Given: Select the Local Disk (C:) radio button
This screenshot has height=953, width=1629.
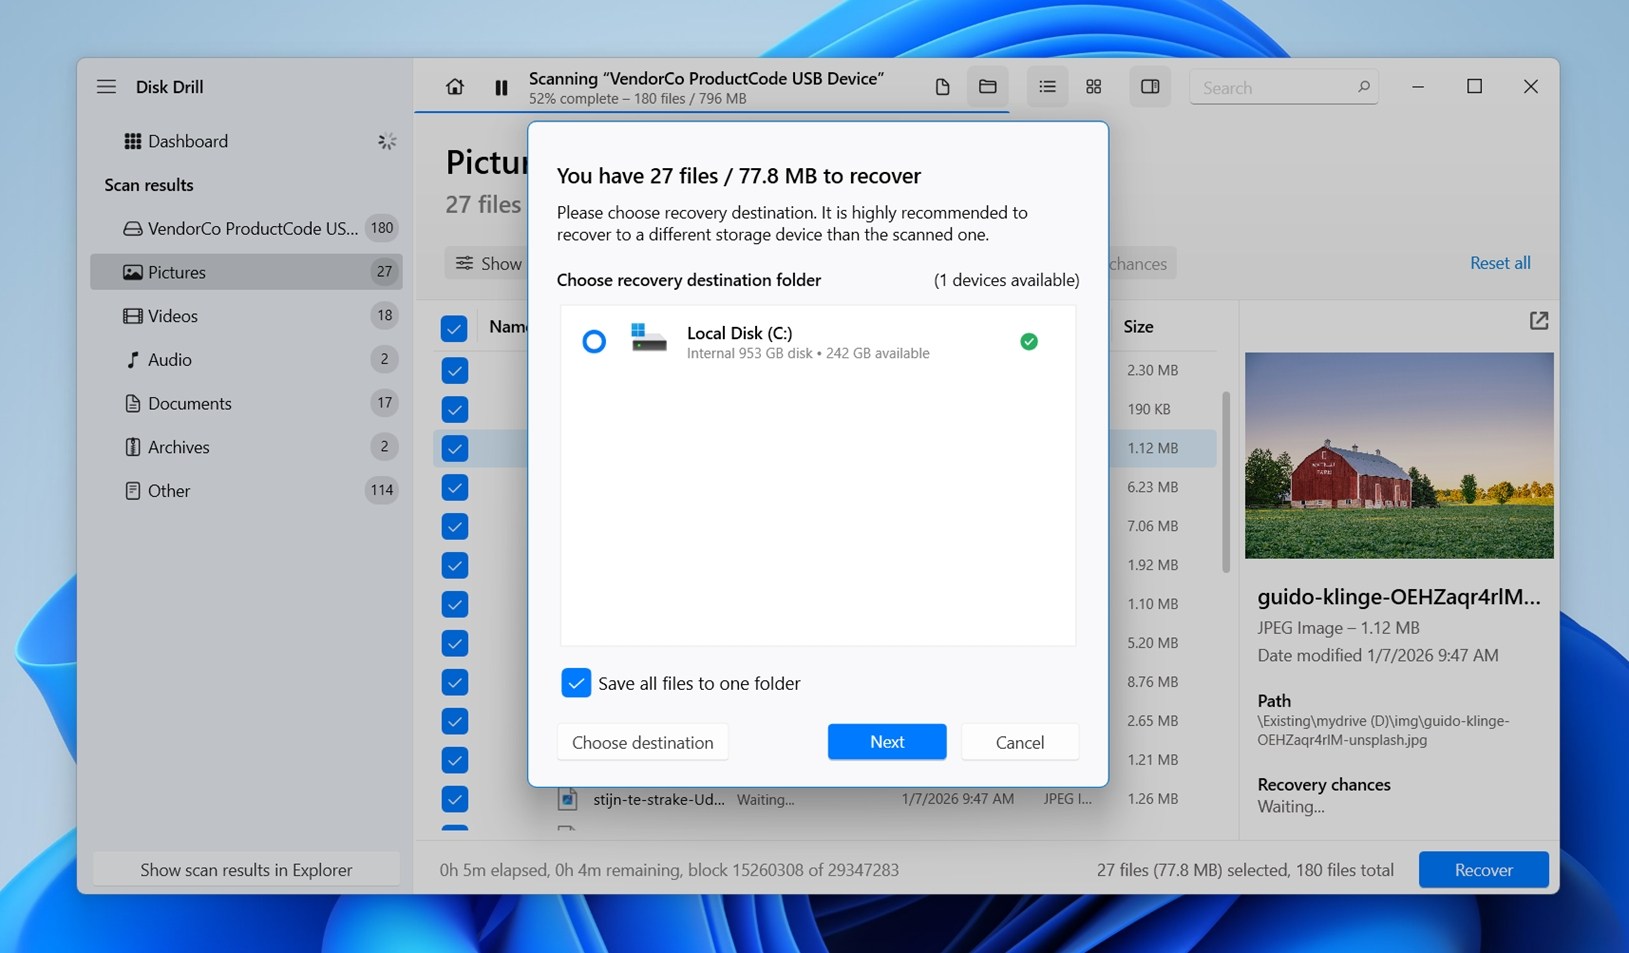Looking at the screenshot, I should pos(594,342).
